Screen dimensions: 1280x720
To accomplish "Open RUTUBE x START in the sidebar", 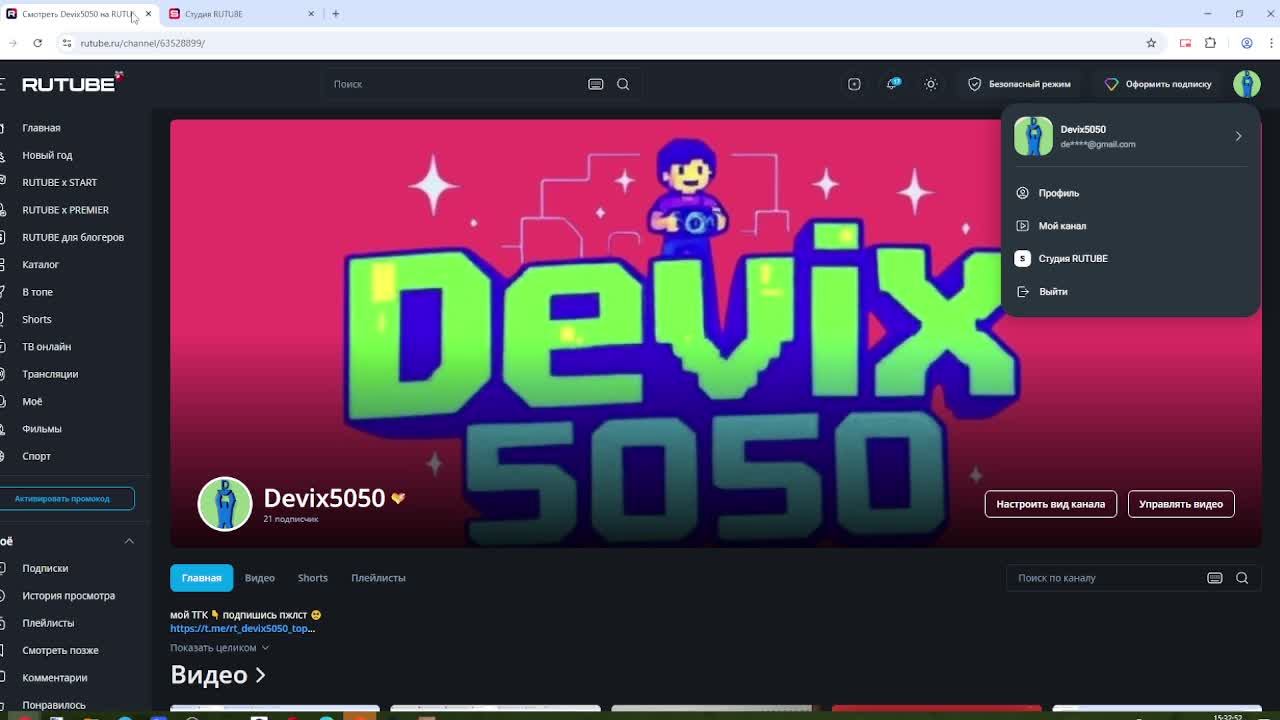I will (60, 182).
